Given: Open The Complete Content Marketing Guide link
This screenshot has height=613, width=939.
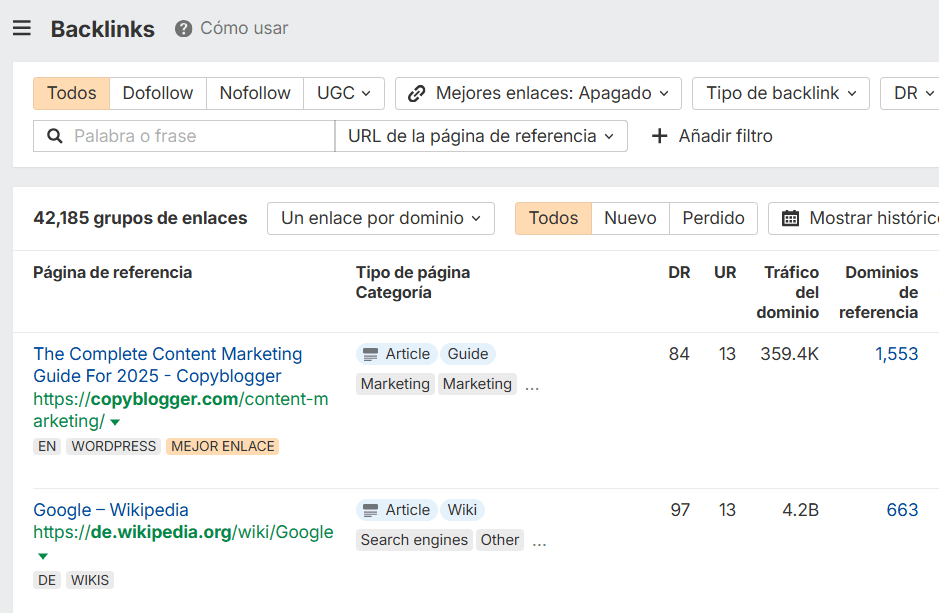Looking at the screenshot, I should pos(168,365).
